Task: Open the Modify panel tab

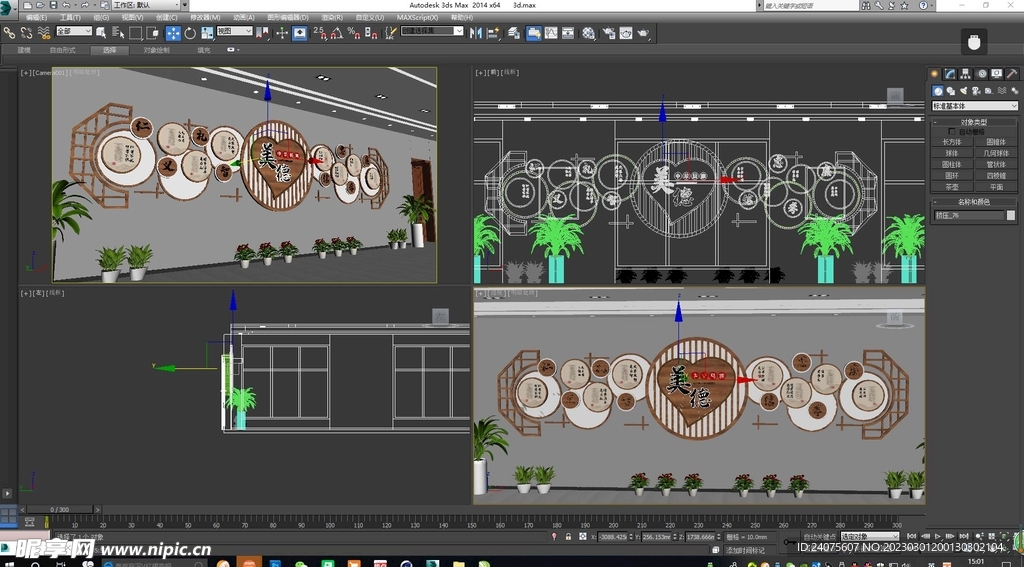Action: tap(950, 73)
